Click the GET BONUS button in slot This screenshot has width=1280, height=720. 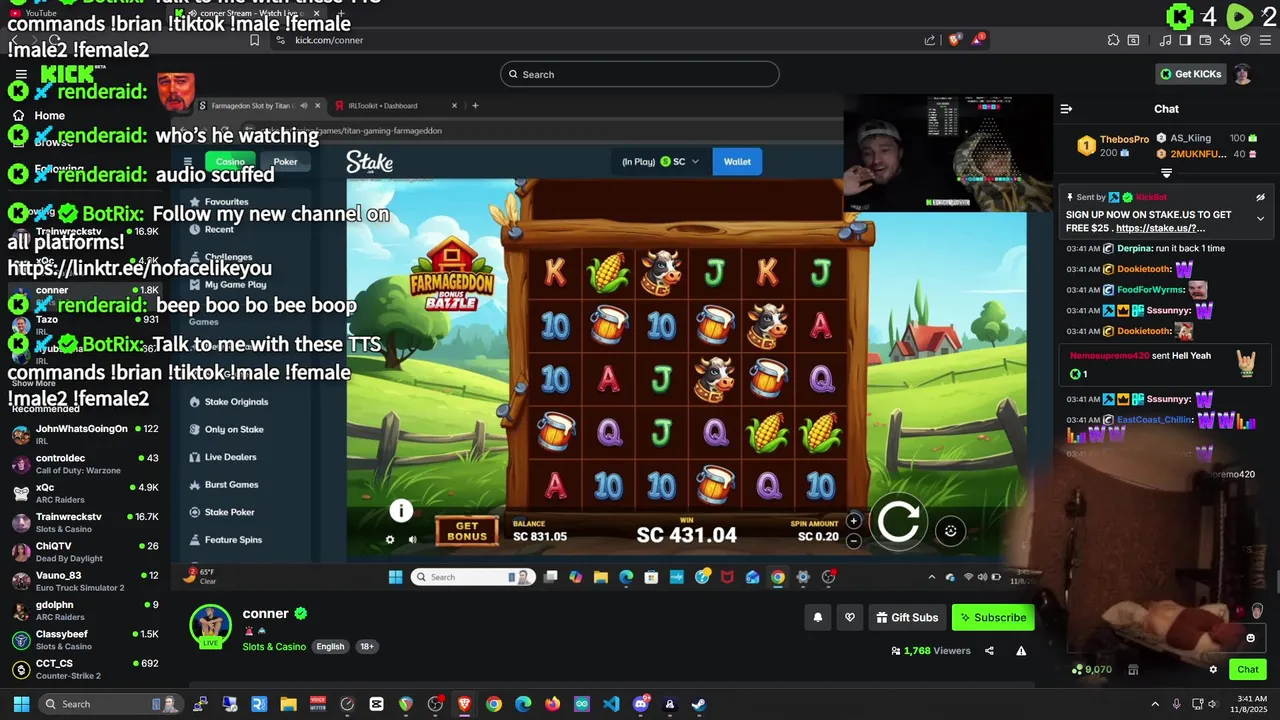tap(466, 531)
